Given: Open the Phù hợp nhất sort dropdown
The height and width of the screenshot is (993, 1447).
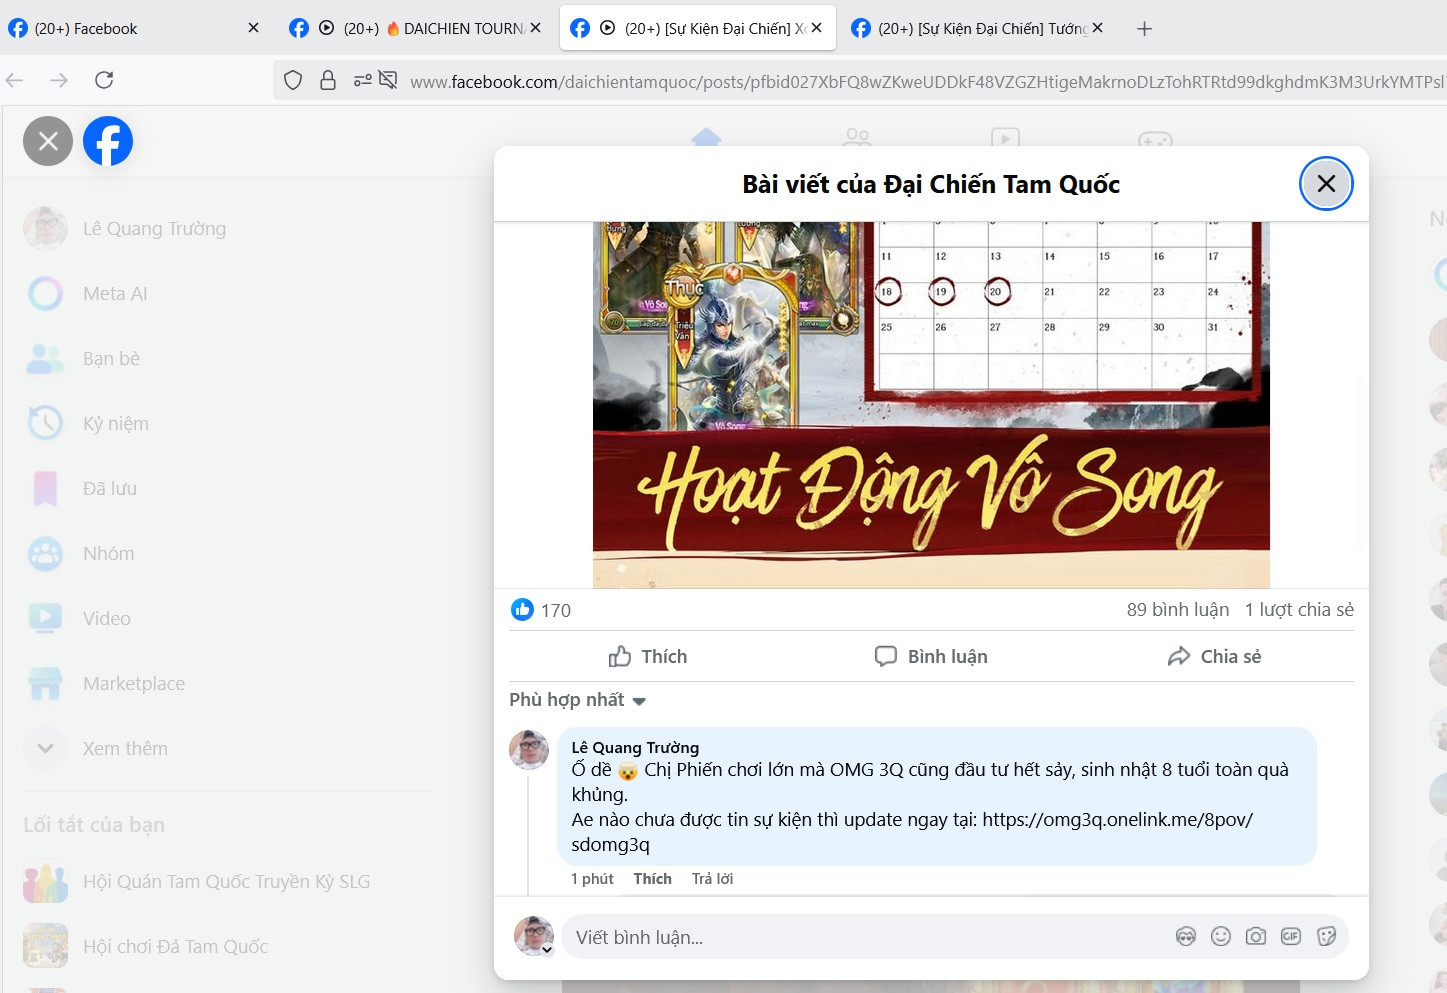Looking at the screenshot, I should pos(578,700).
